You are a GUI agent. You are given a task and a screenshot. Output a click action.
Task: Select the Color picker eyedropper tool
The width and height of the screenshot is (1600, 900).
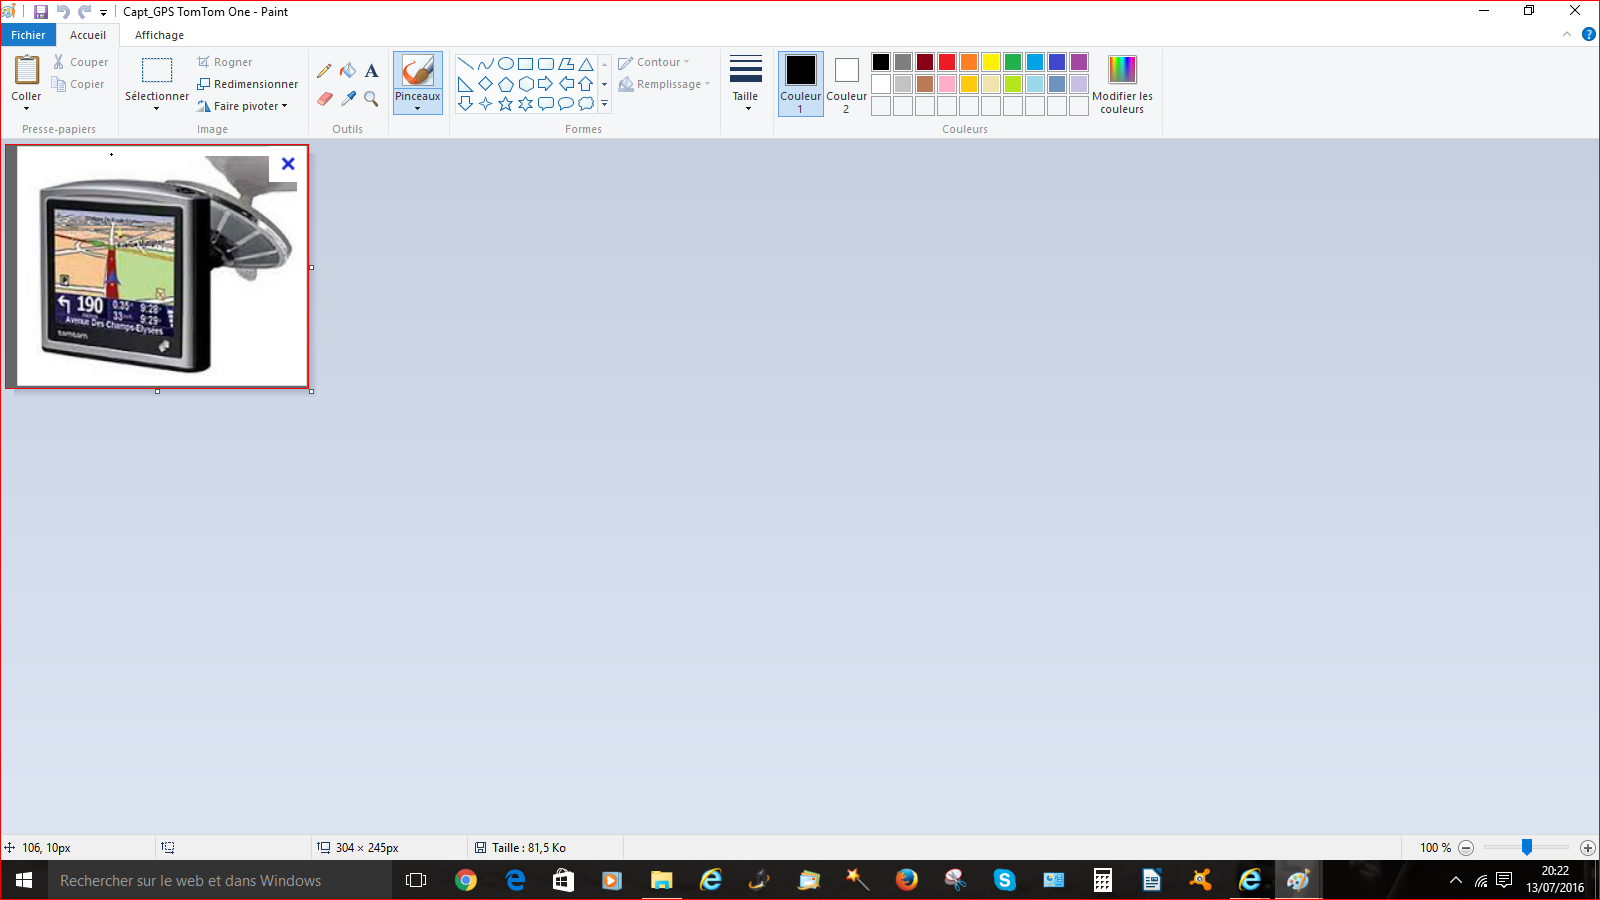point(348,99)
